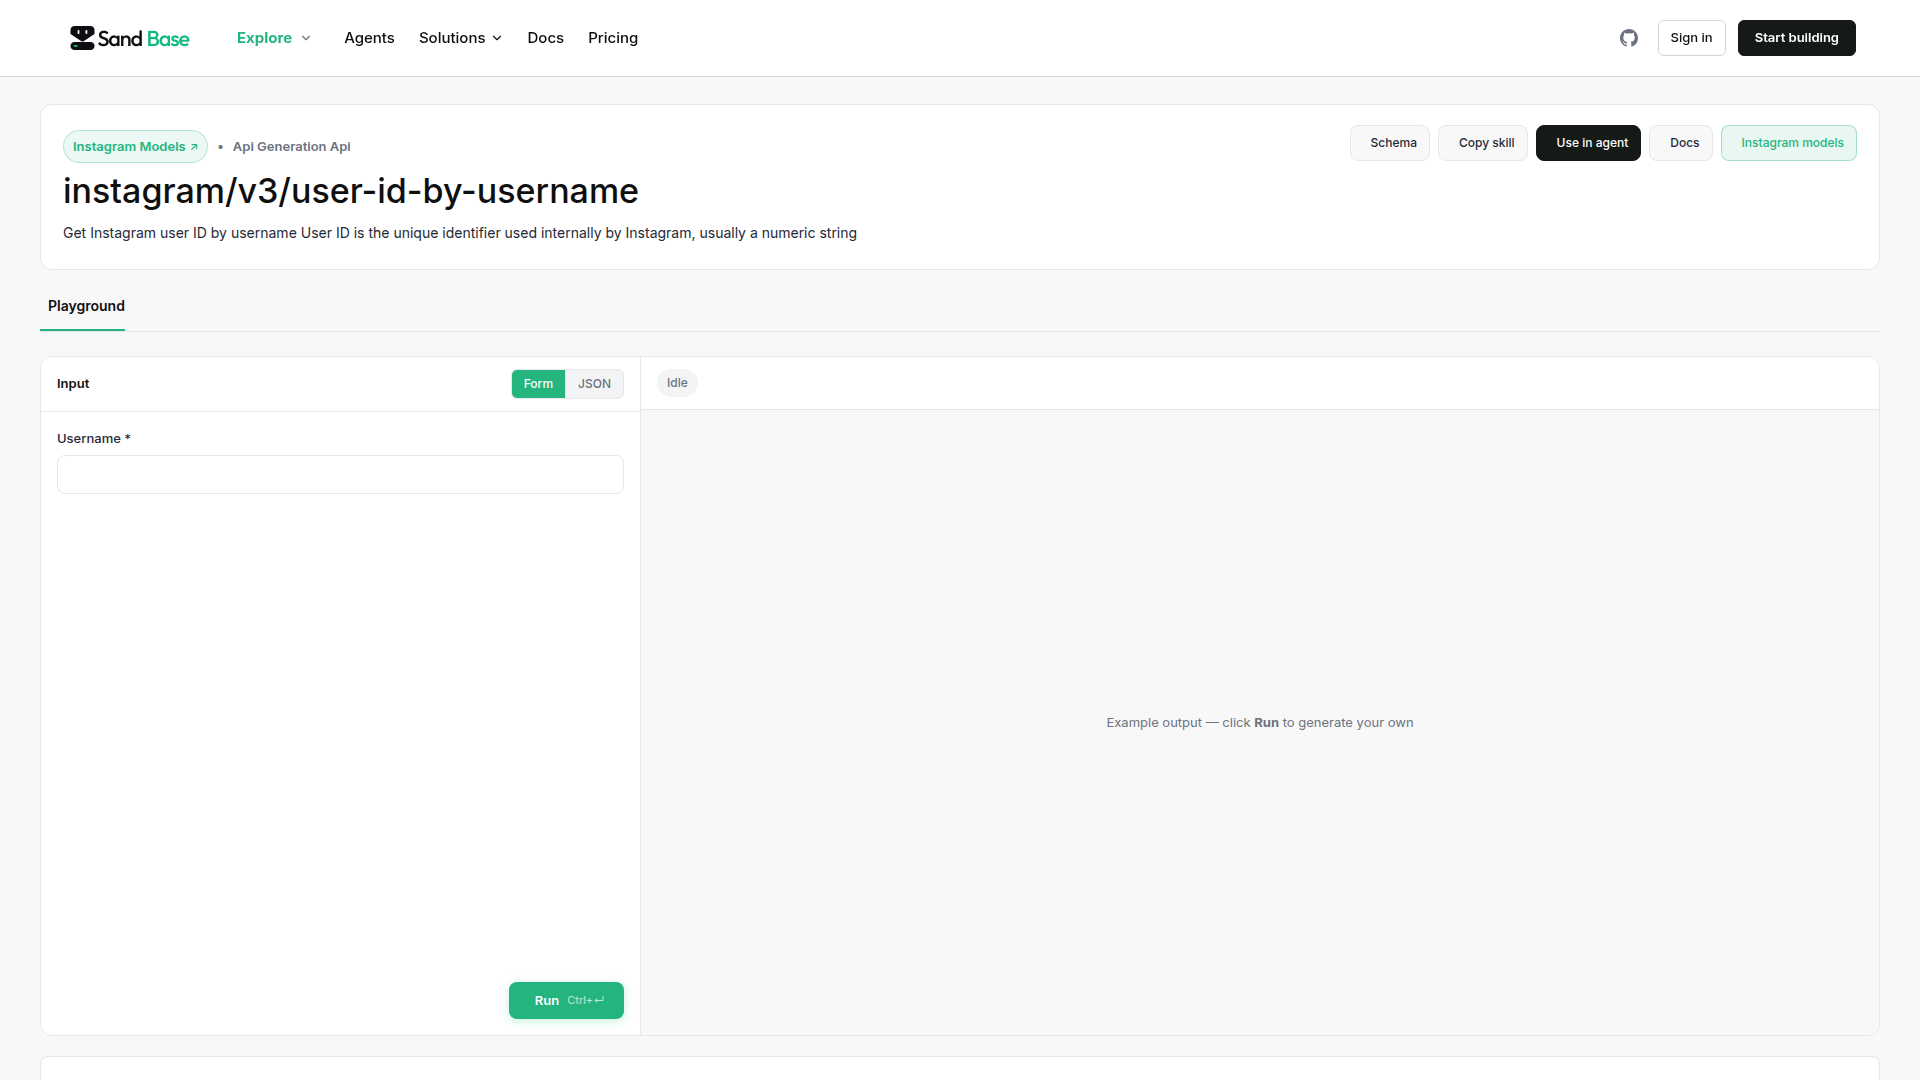Go to the Agents page

tap(369, 38)
